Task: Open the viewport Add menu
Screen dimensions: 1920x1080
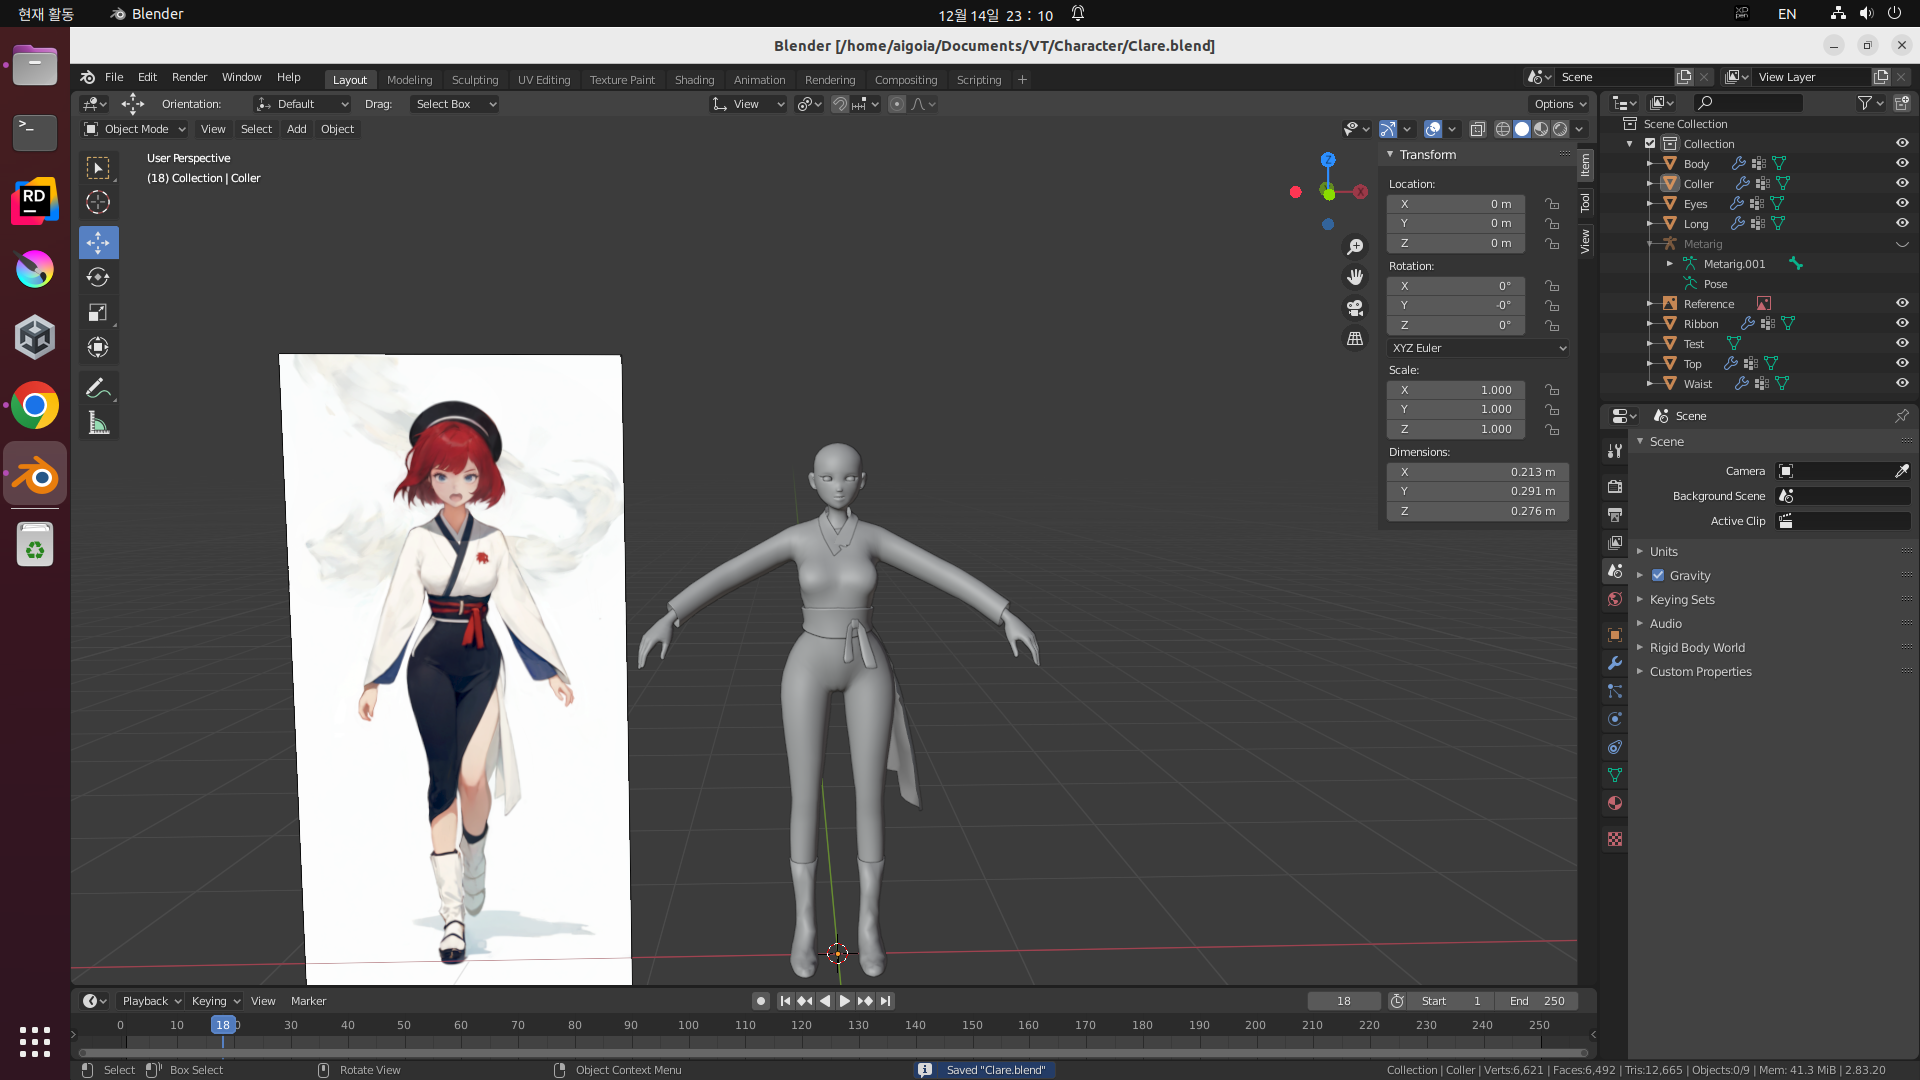Action: pos(296,129)
